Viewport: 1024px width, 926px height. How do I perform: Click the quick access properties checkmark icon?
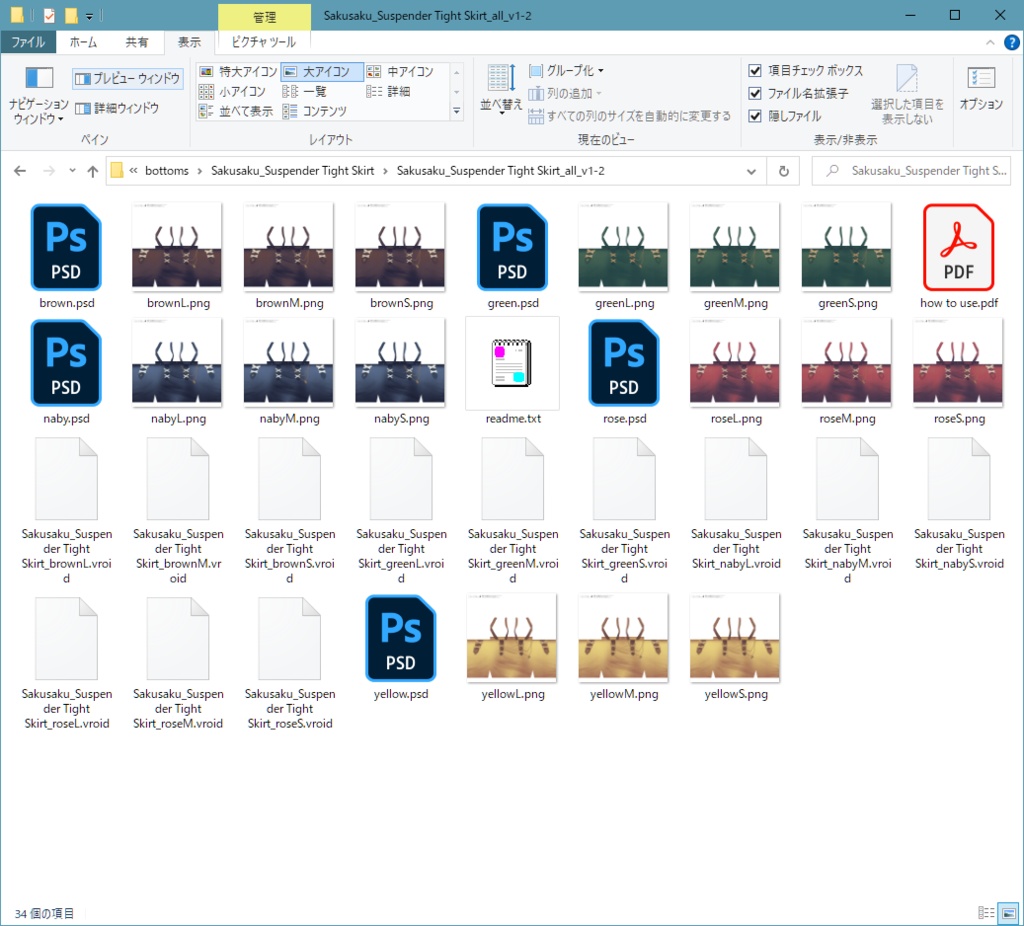pyautogui.click(x=50, y=15)
